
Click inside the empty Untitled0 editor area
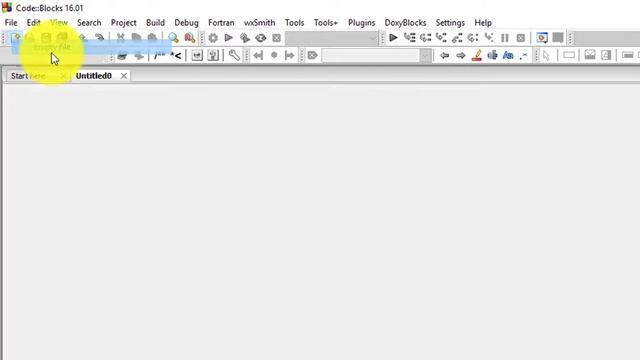click(321, 222)
